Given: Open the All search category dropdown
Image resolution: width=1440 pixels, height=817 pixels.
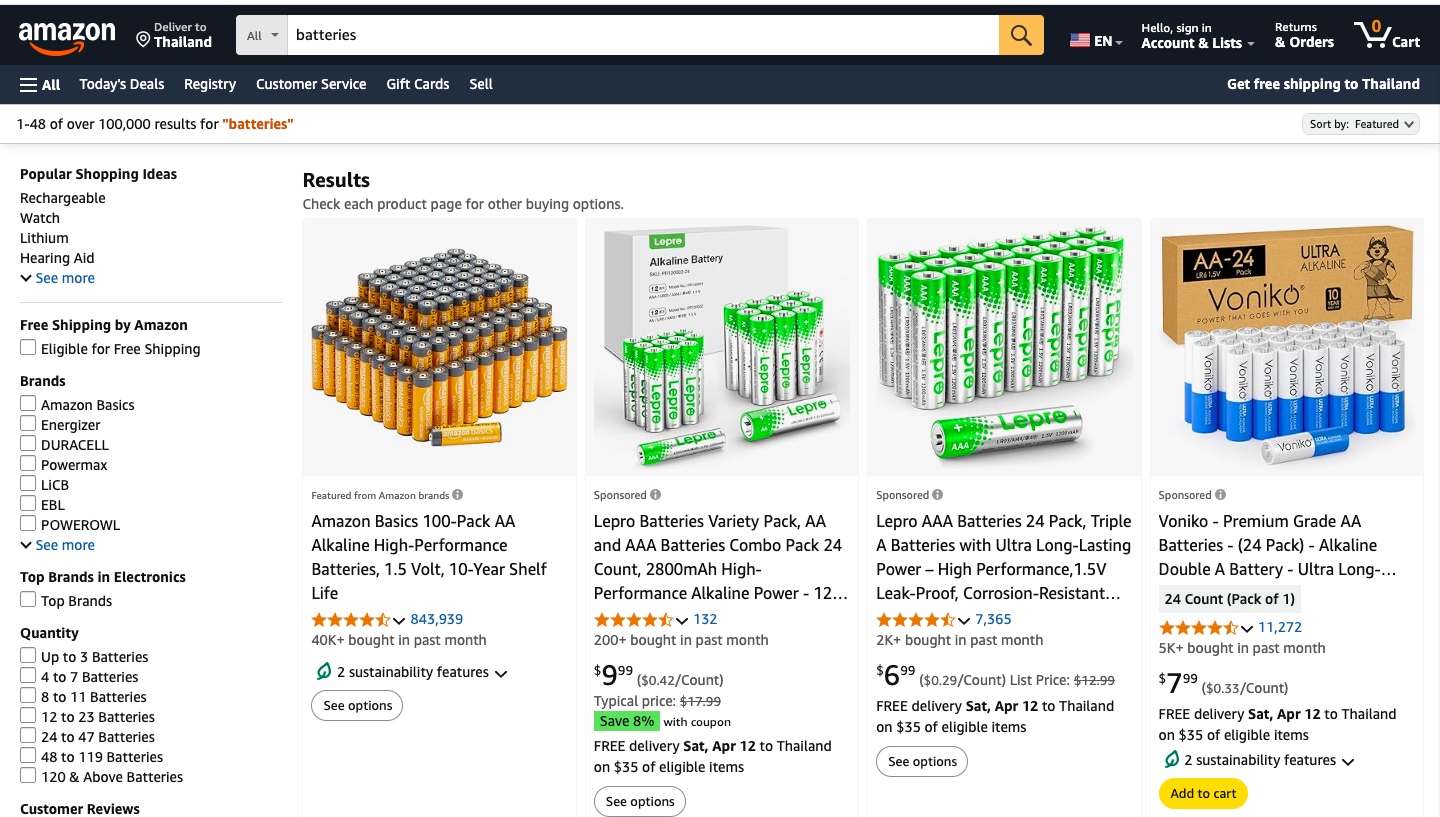Looking at the screenshot, I should click(262, 35).
